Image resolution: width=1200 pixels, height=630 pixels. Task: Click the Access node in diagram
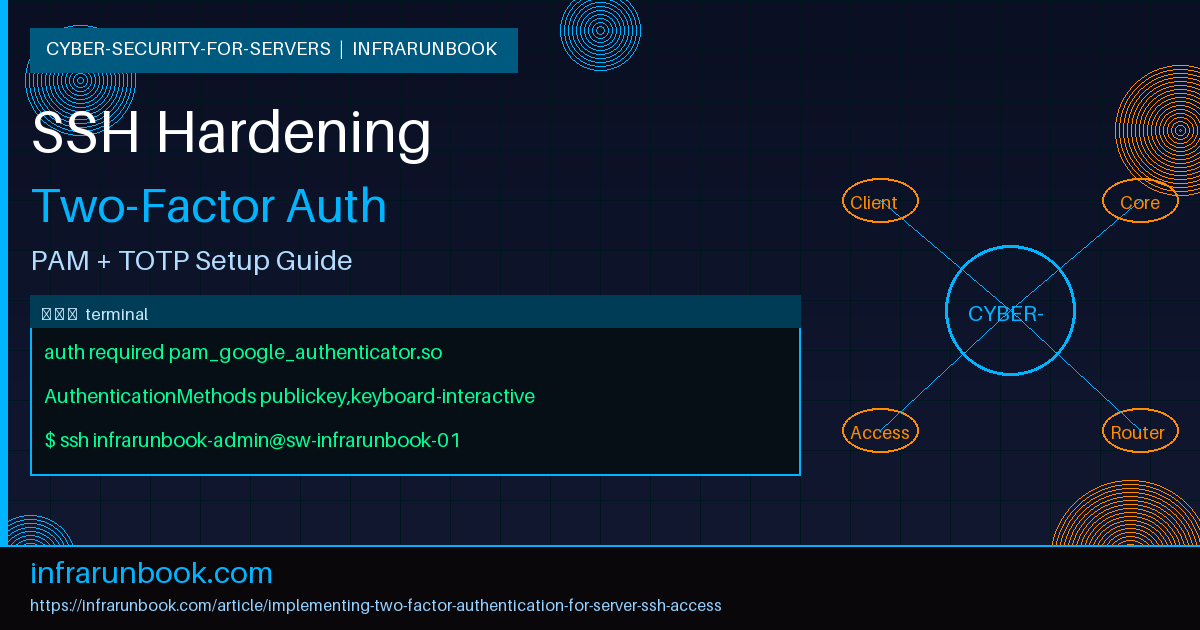(880, 431)
